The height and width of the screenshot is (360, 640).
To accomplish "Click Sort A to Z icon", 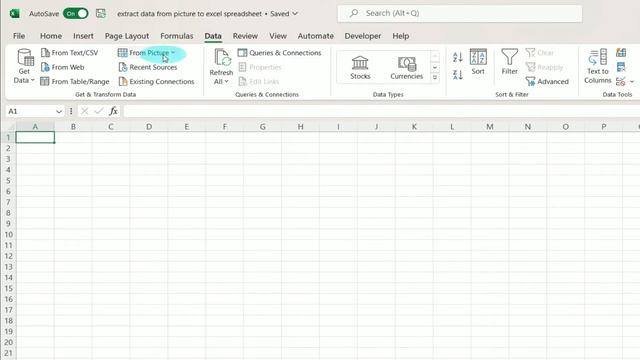I will [458, 57].
